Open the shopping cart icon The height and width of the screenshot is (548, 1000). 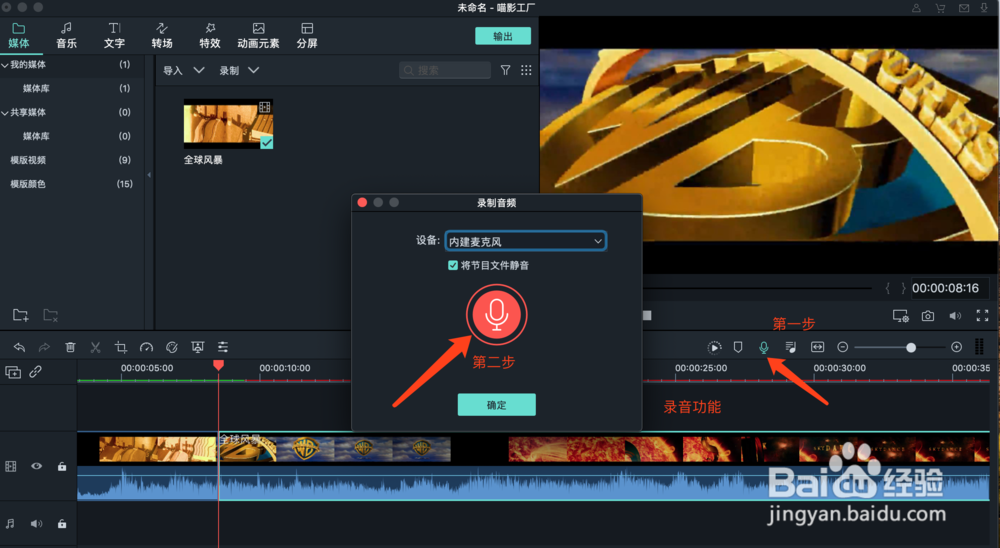click(940, 8)
